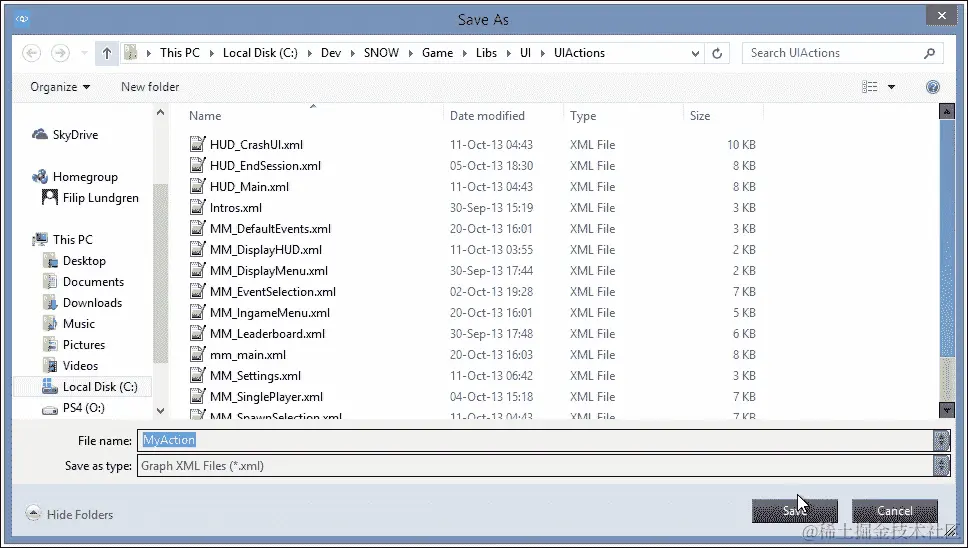The image size is (968, 548).
Task: Select the MM_Settings.xml file icon
Action: tap(197, 375)
